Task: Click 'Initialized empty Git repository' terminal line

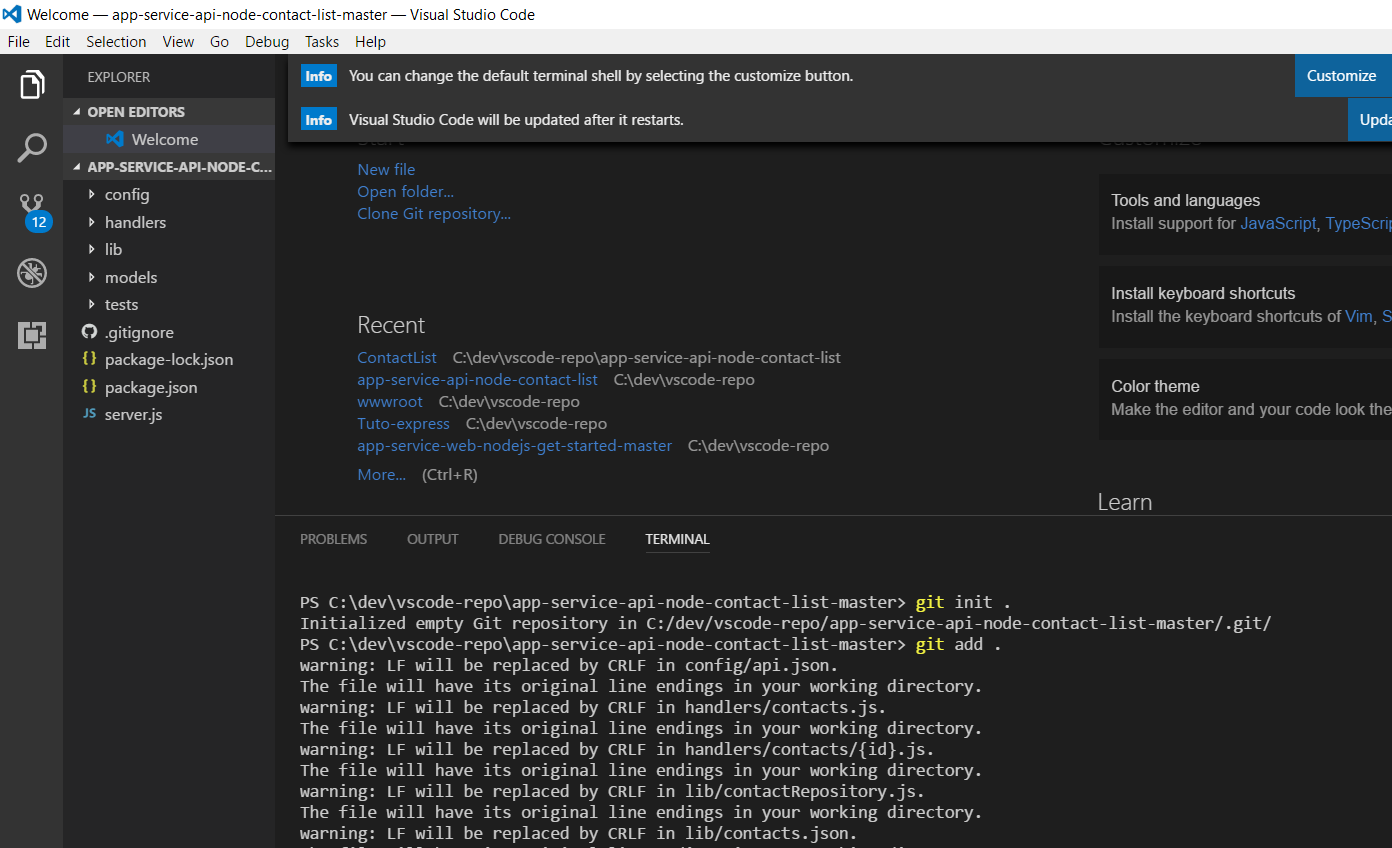Action: tap(786, 623)
